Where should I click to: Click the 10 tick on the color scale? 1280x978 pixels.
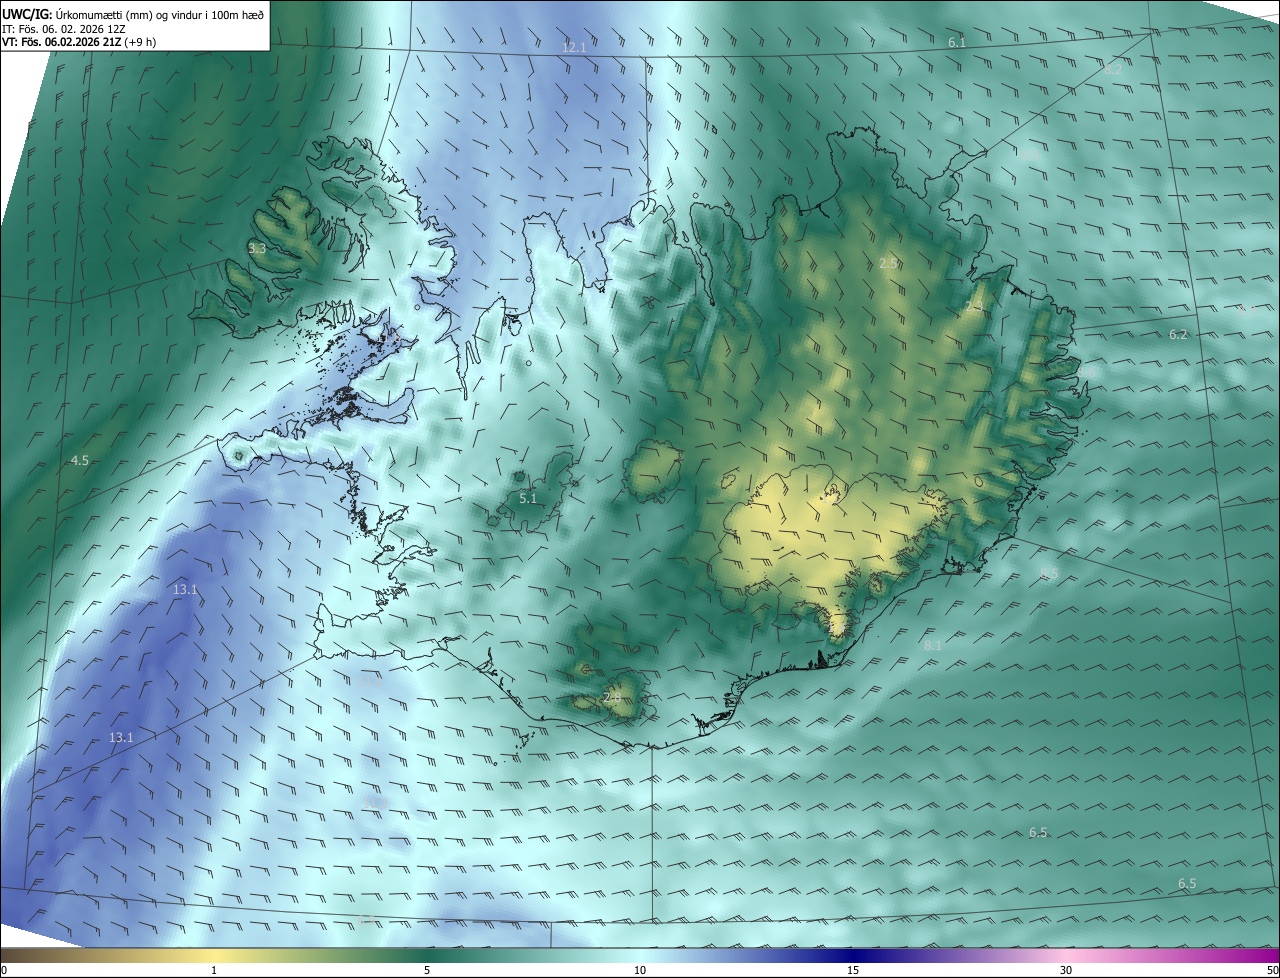(640, 971)
